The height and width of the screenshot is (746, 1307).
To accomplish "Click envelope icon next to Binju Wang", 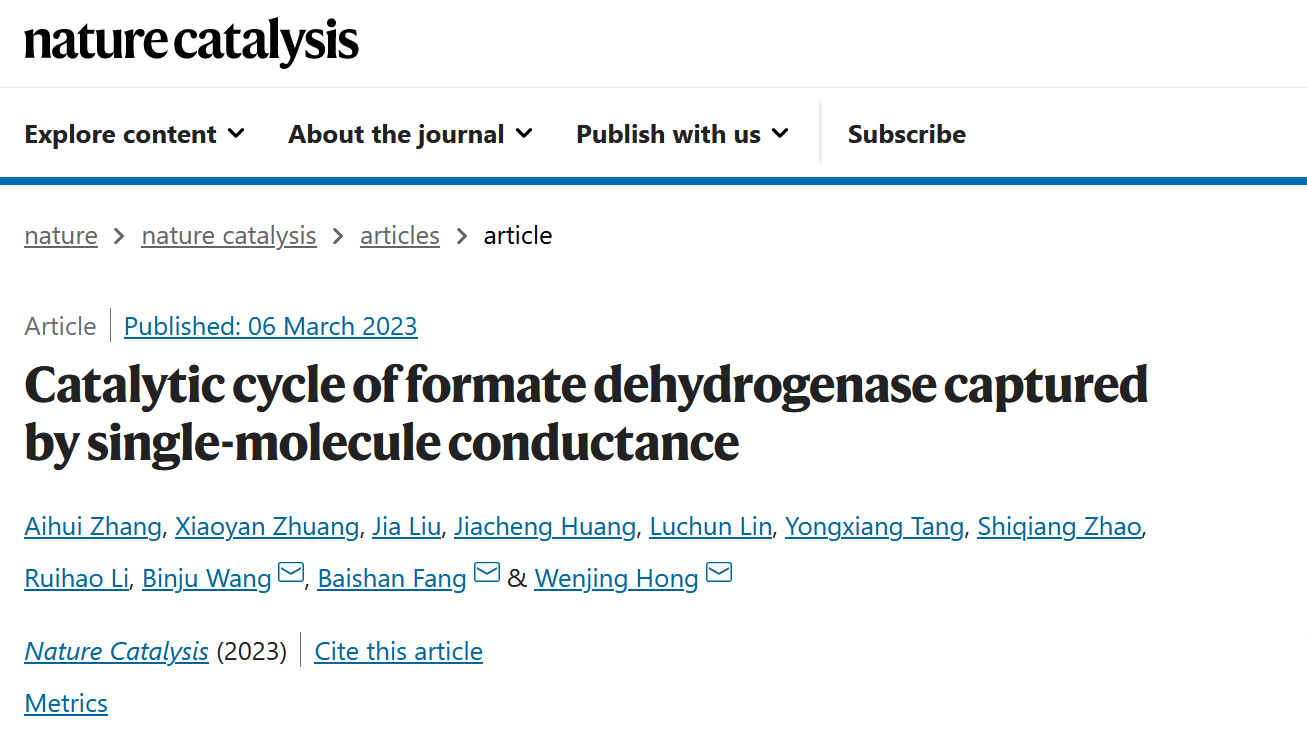I will pyautogui.click(x=291, y=574).
